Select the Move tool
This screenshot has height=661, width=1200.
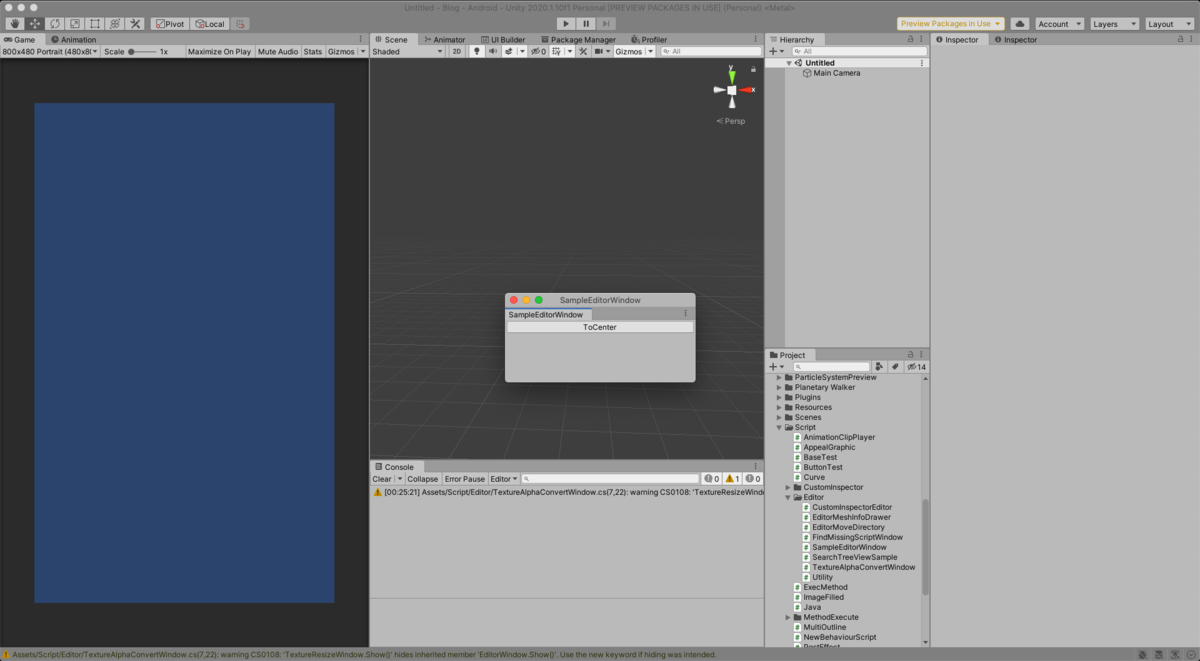34,23
